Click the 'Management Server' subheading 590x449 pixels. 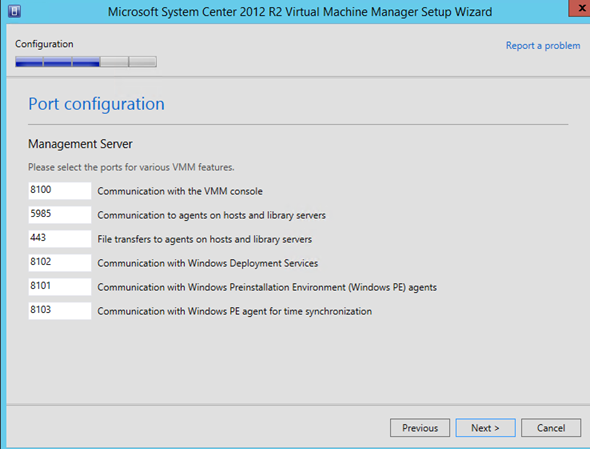[x=80, y=144]
